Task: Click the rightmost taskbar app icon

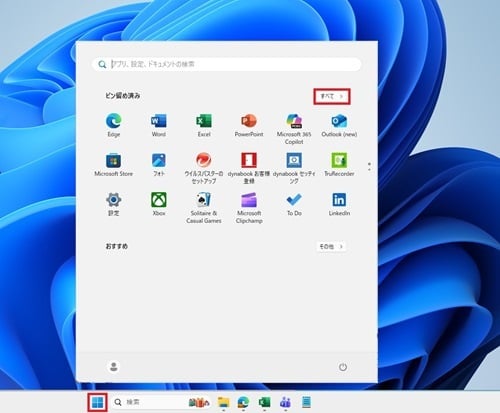Action: [306, 402]
